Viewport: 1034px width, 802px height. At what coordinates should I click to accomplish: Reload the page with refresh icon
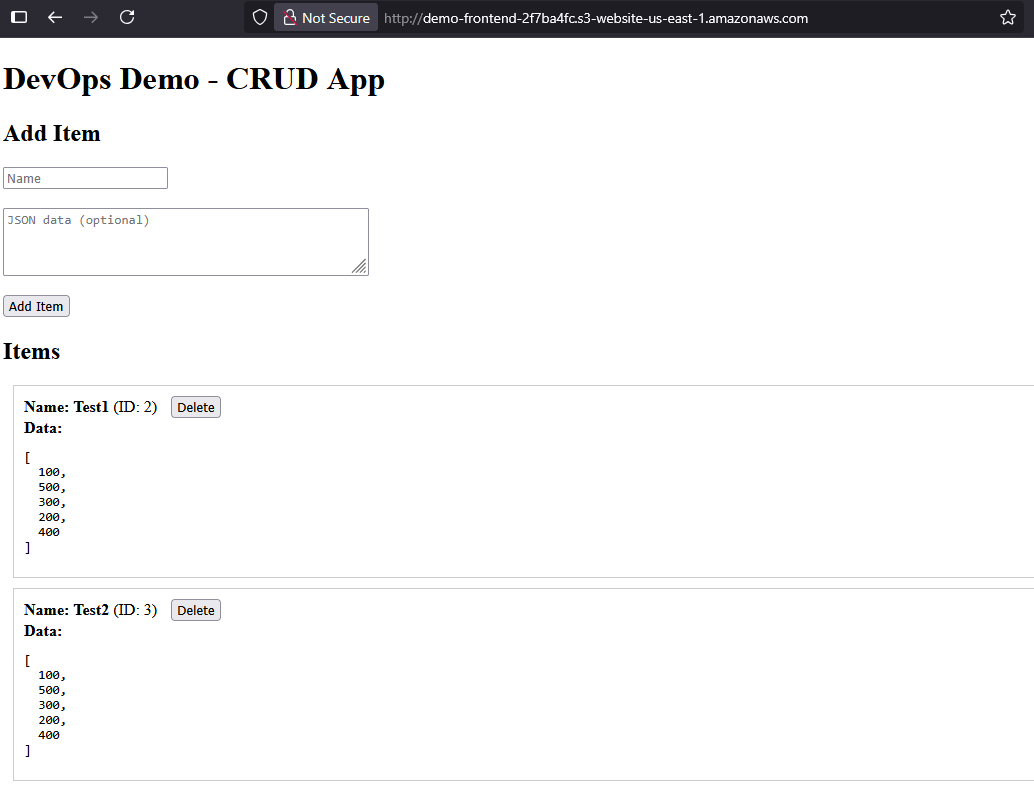click(127, 17)
